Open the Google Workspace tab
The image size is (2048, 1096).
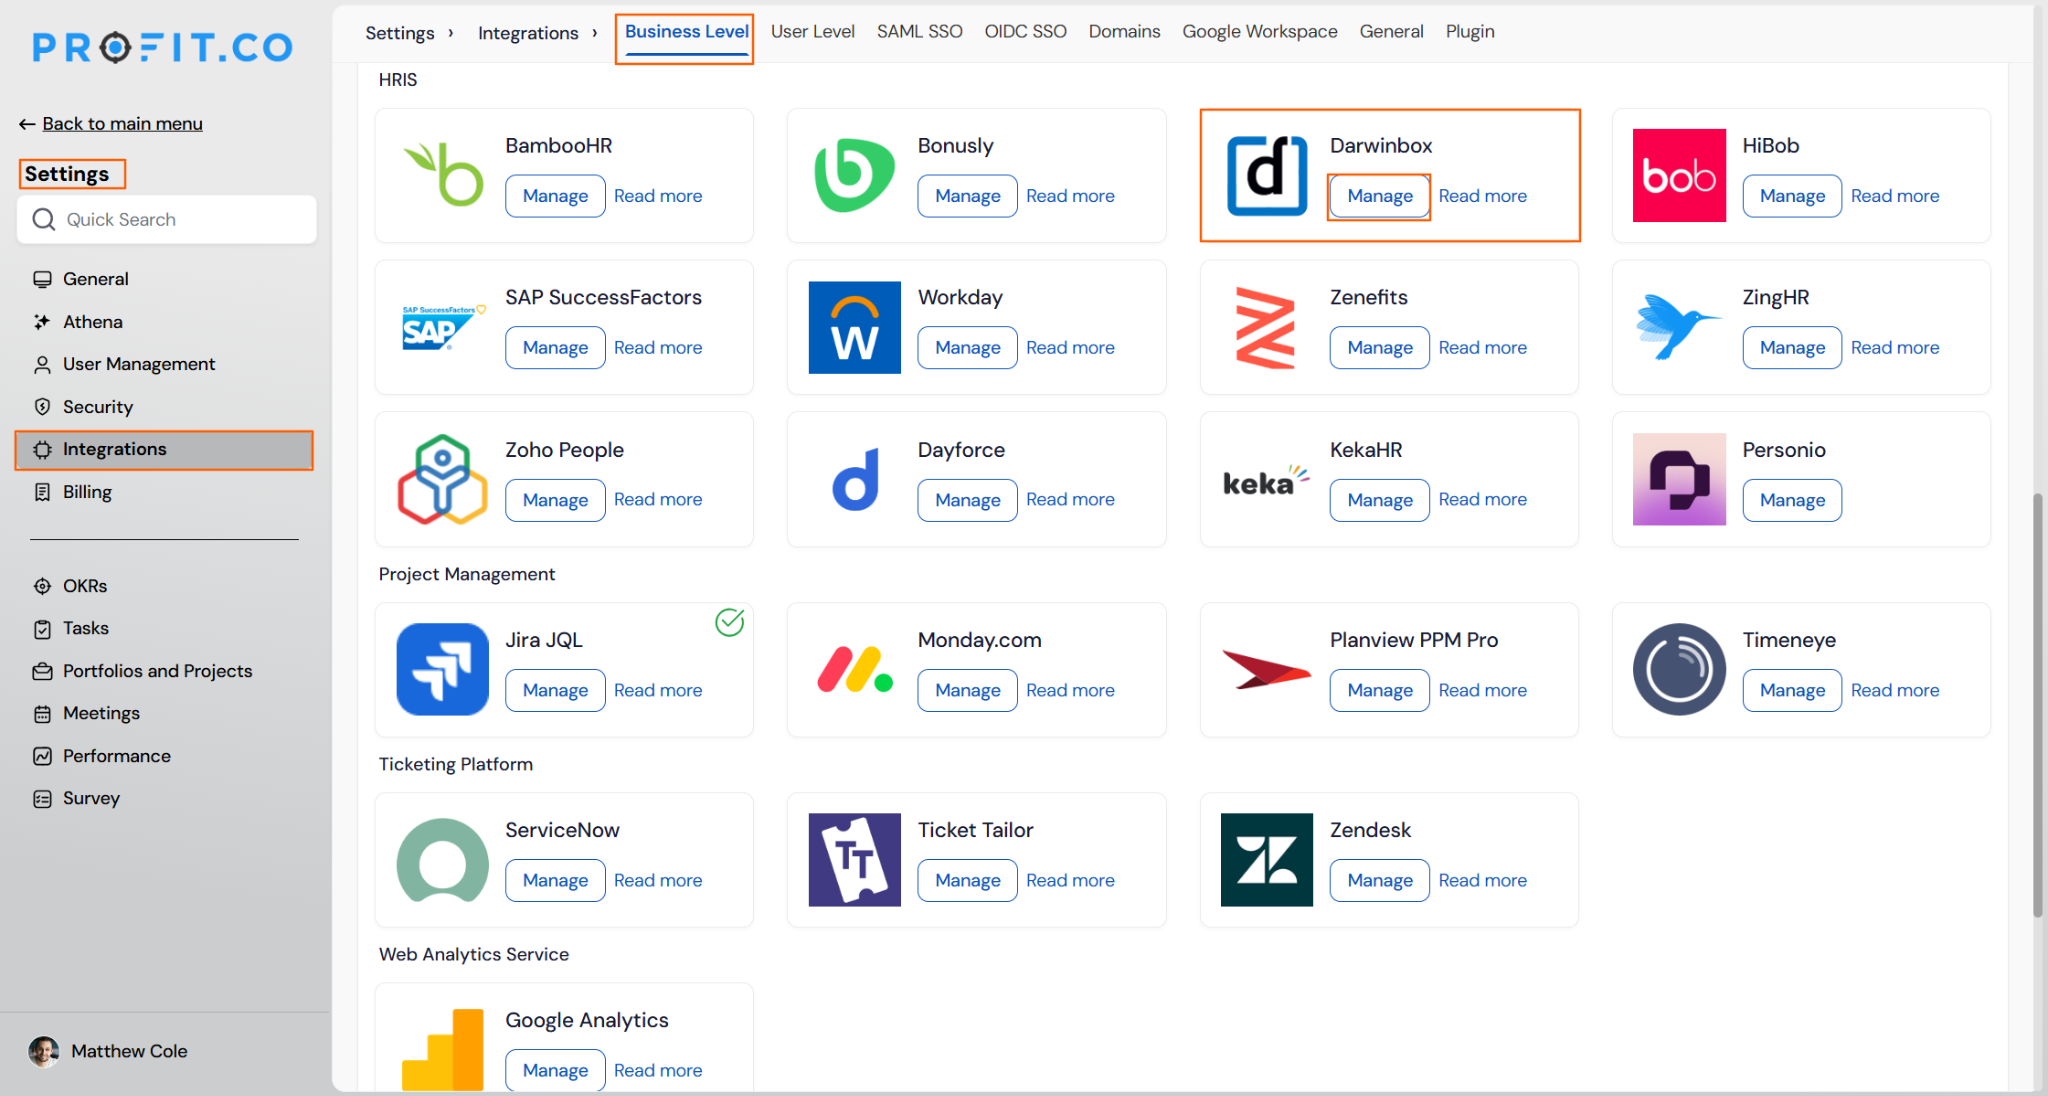[x=1259, y=31]
